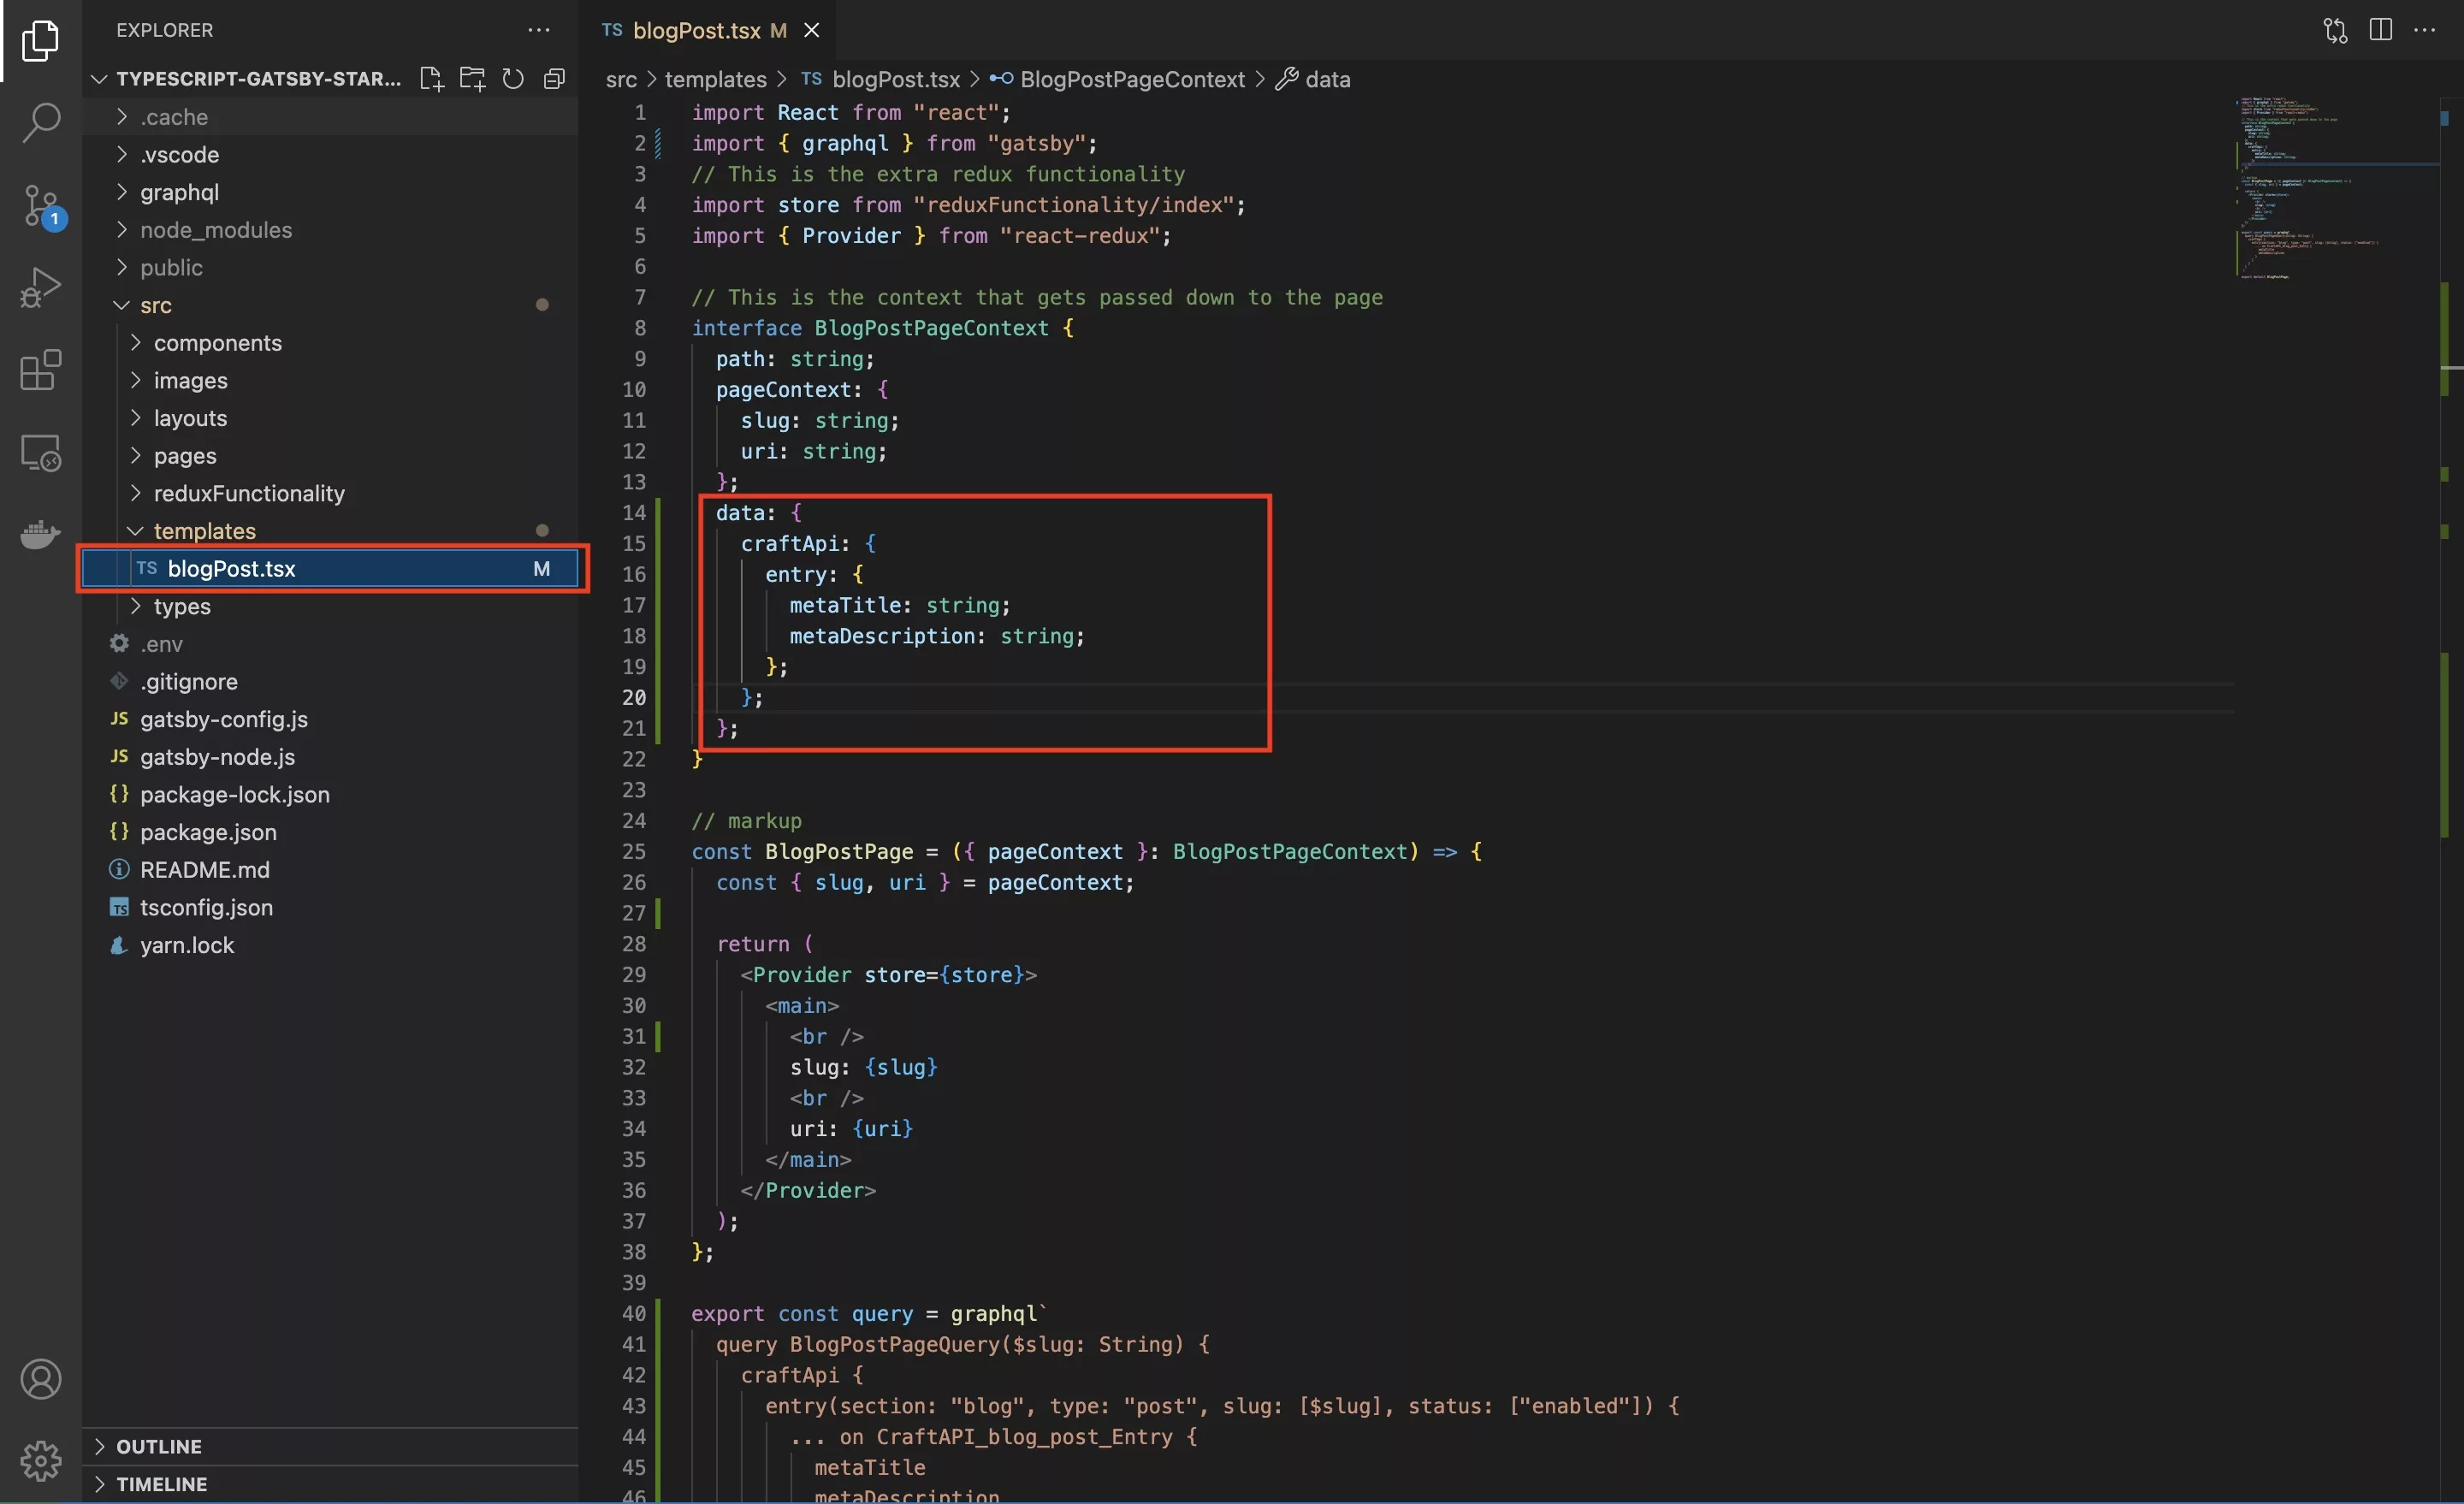Viewport: 2464px width, 1504px height.
Task: Expand the .vscode folder
Action: [330, 155]
